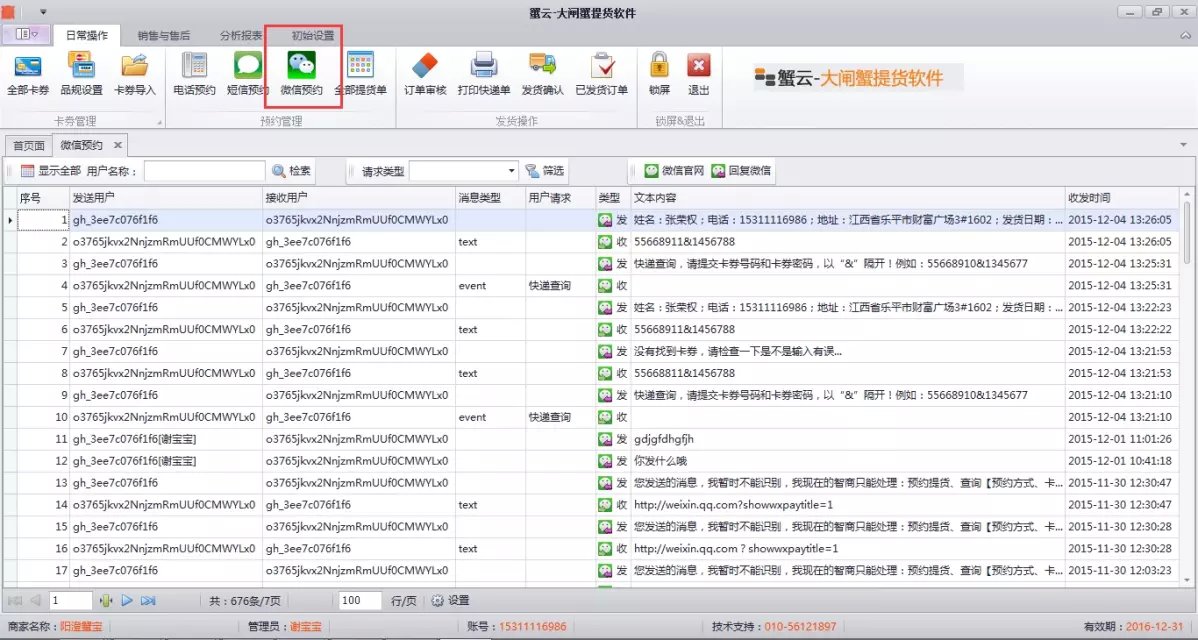Open 微信预约 WeChat booking icon
Viewport: 1198px width, 640px height.
tap(301, 74)
